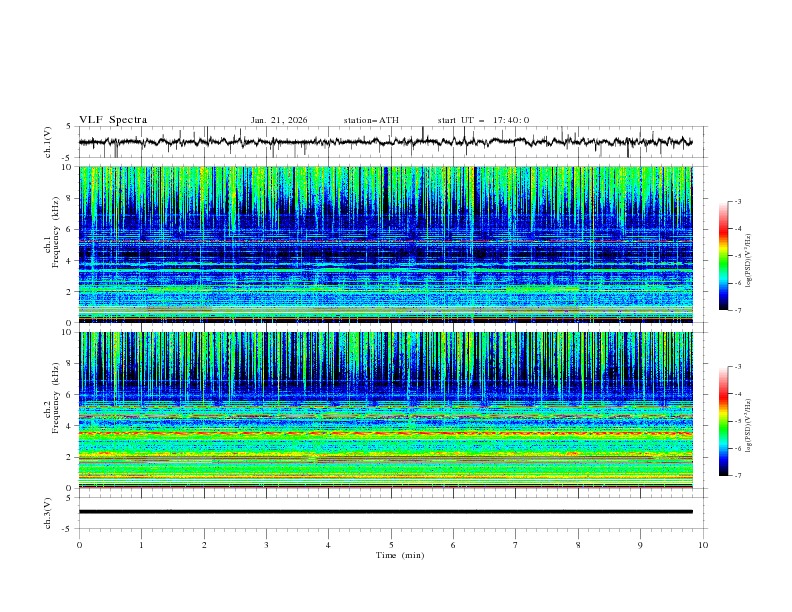Click the "VLF Spectra" title text
This screenshot has width=792, height=612.
[x=113, y=120]
